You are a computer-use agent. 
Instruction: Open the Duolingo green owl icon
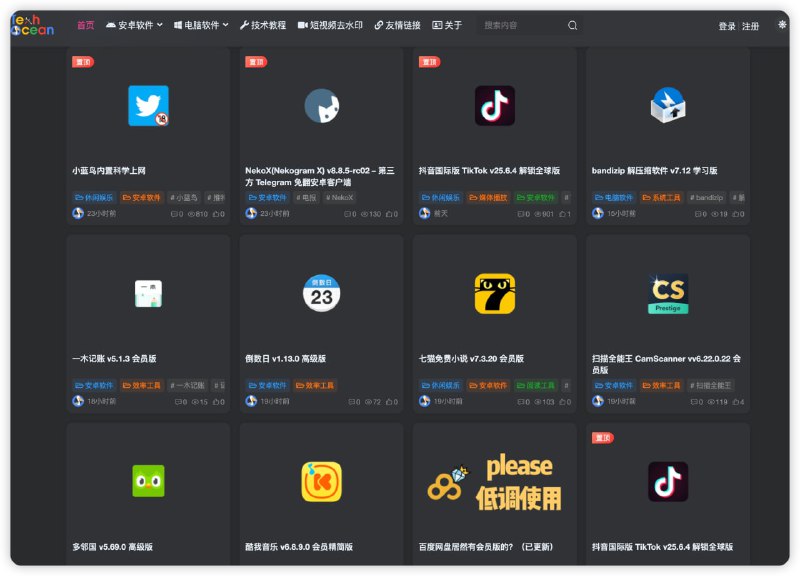click(x=148, y=481)
